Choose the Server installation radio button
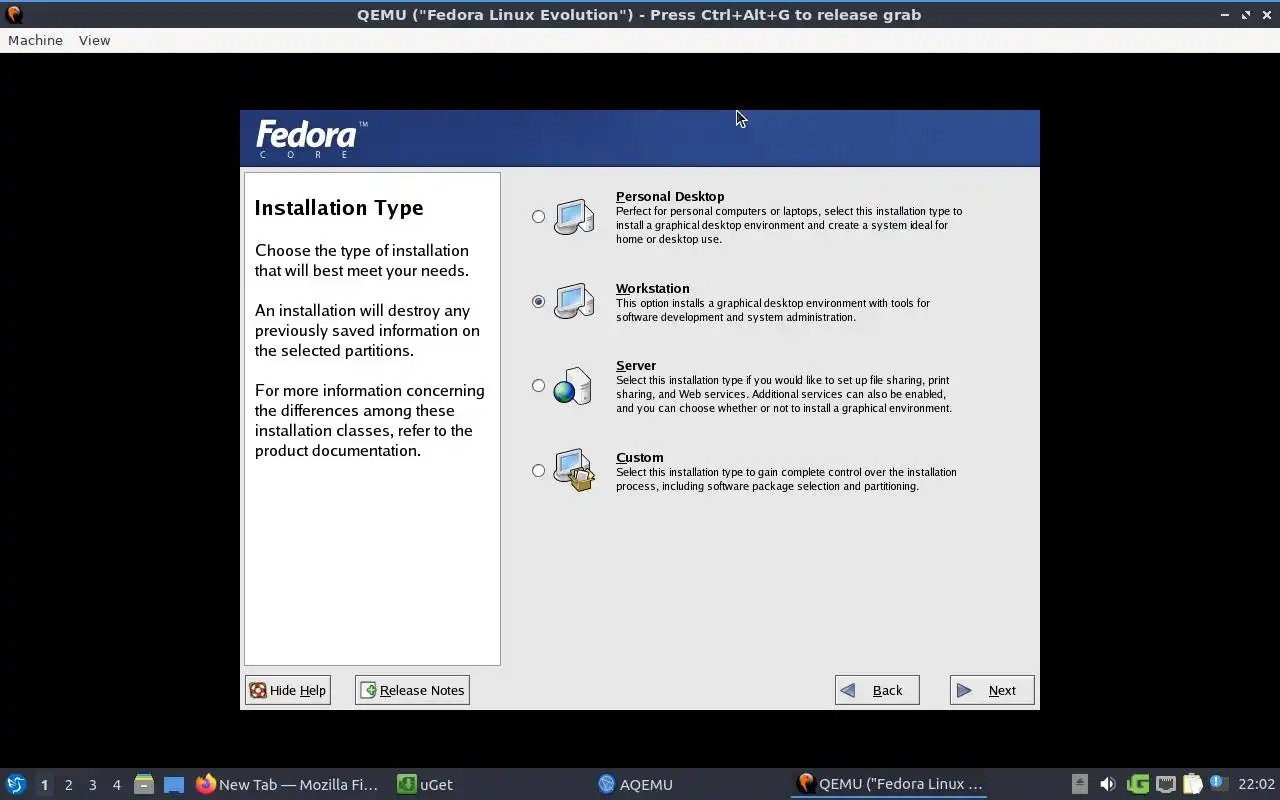 click(538, 385)
